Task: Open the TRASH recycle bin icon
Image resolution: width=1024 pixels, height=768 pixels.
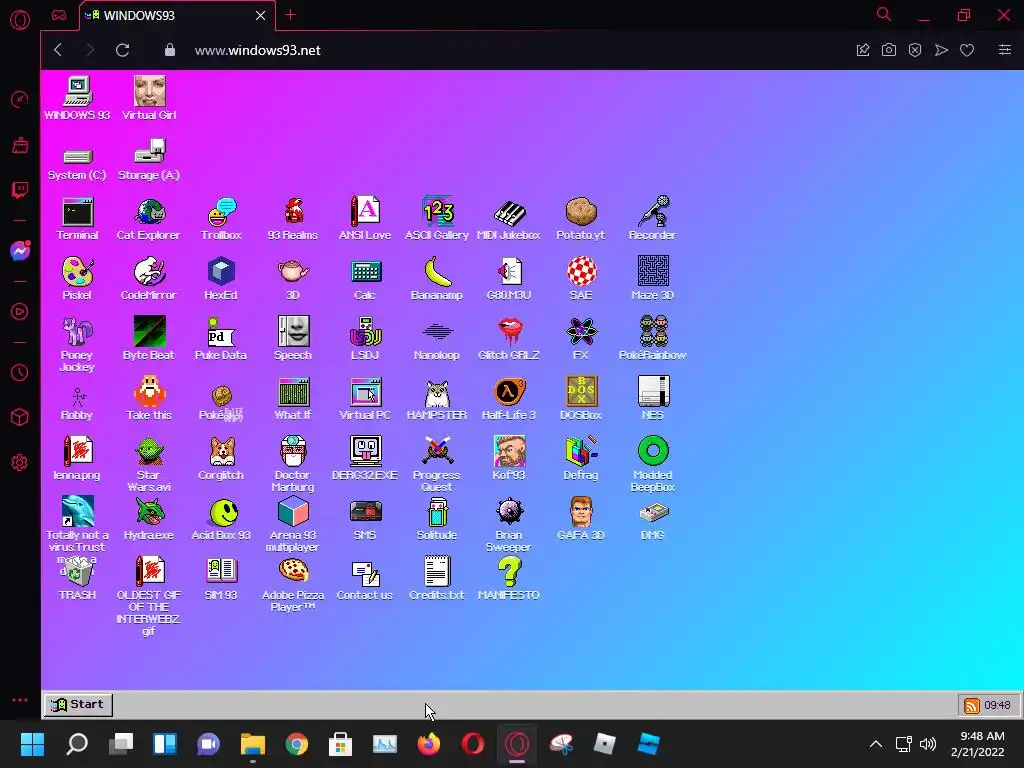Action: (x=77, y=579)
